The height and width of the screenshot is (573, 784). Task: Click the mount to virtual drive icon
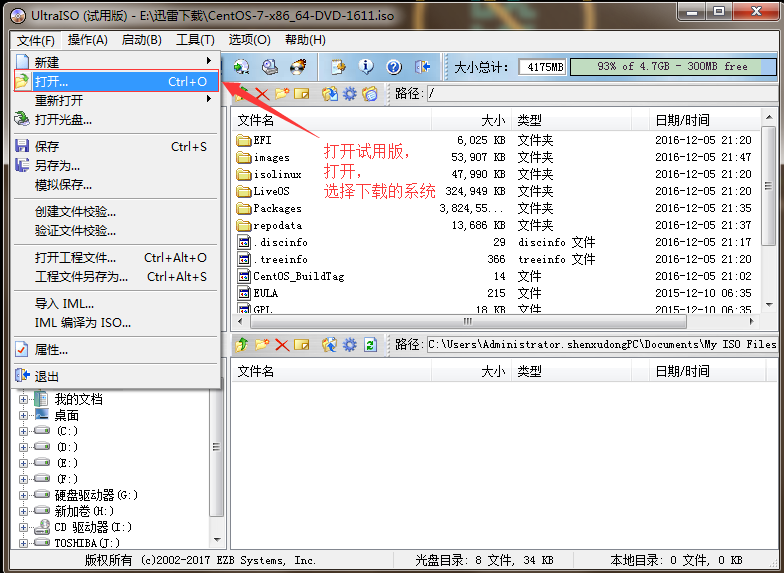pos(270,66)
